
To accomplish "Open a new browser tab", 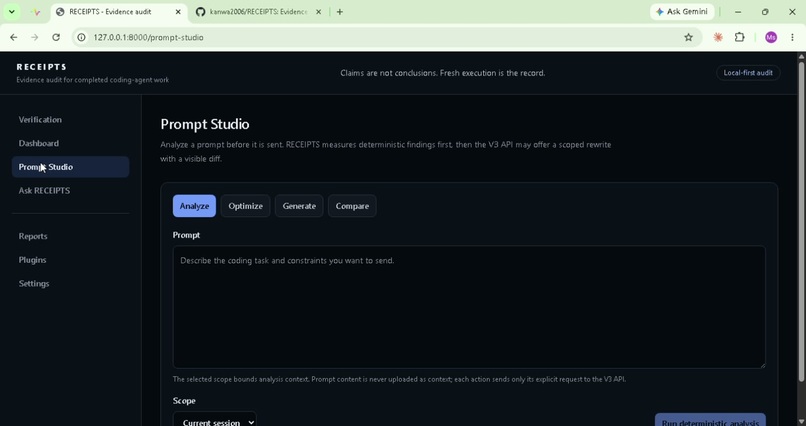I will [339, 12].
